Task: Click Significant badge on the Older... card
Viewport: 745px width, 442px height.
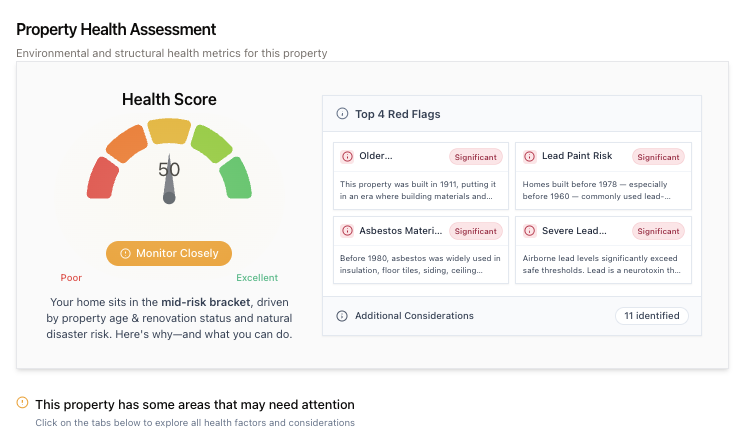Action: 476,157
